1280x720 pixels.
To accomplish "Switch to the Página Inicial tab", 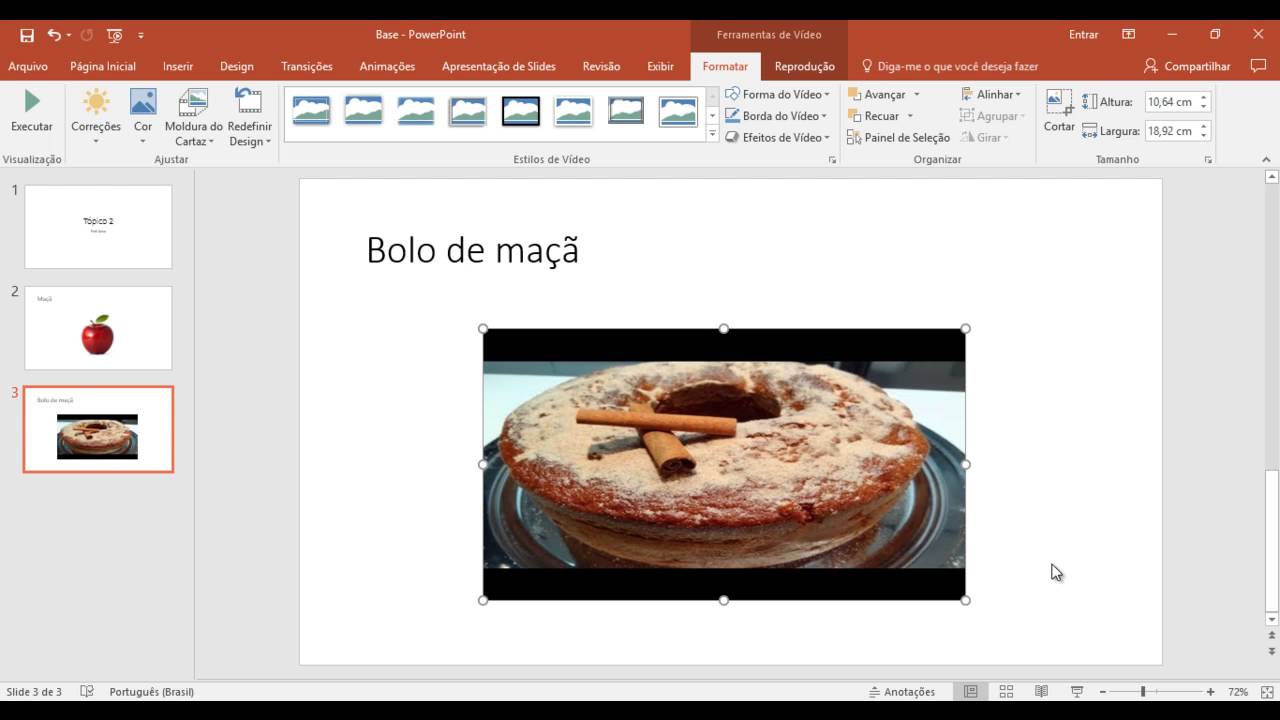I will point(103,67).
